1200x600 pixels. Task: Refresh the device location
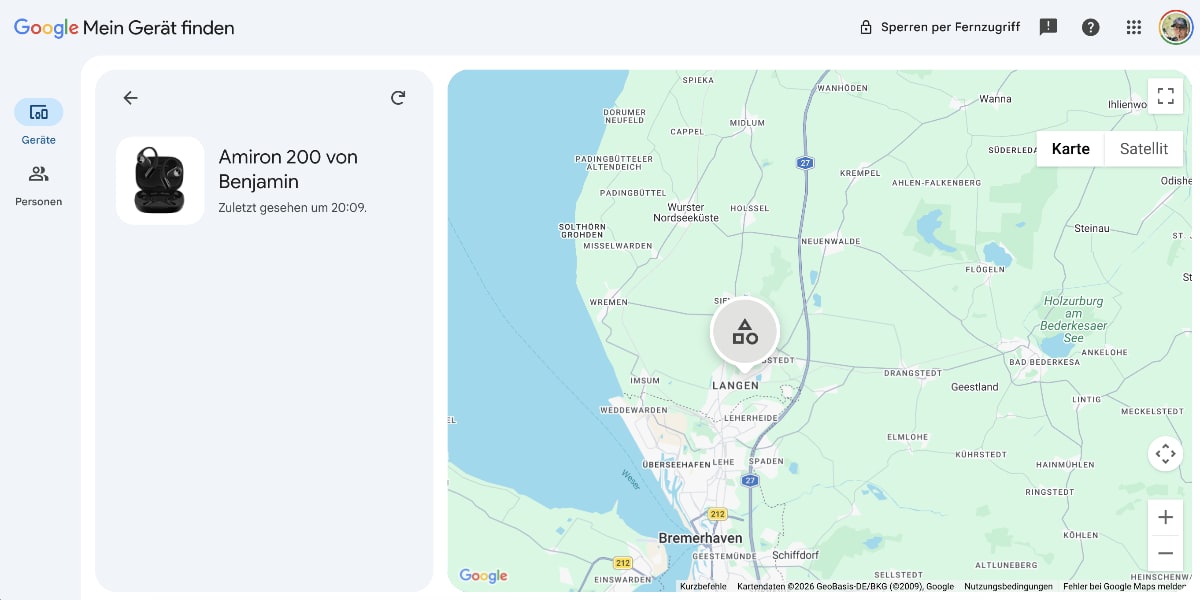pos(398,98)
